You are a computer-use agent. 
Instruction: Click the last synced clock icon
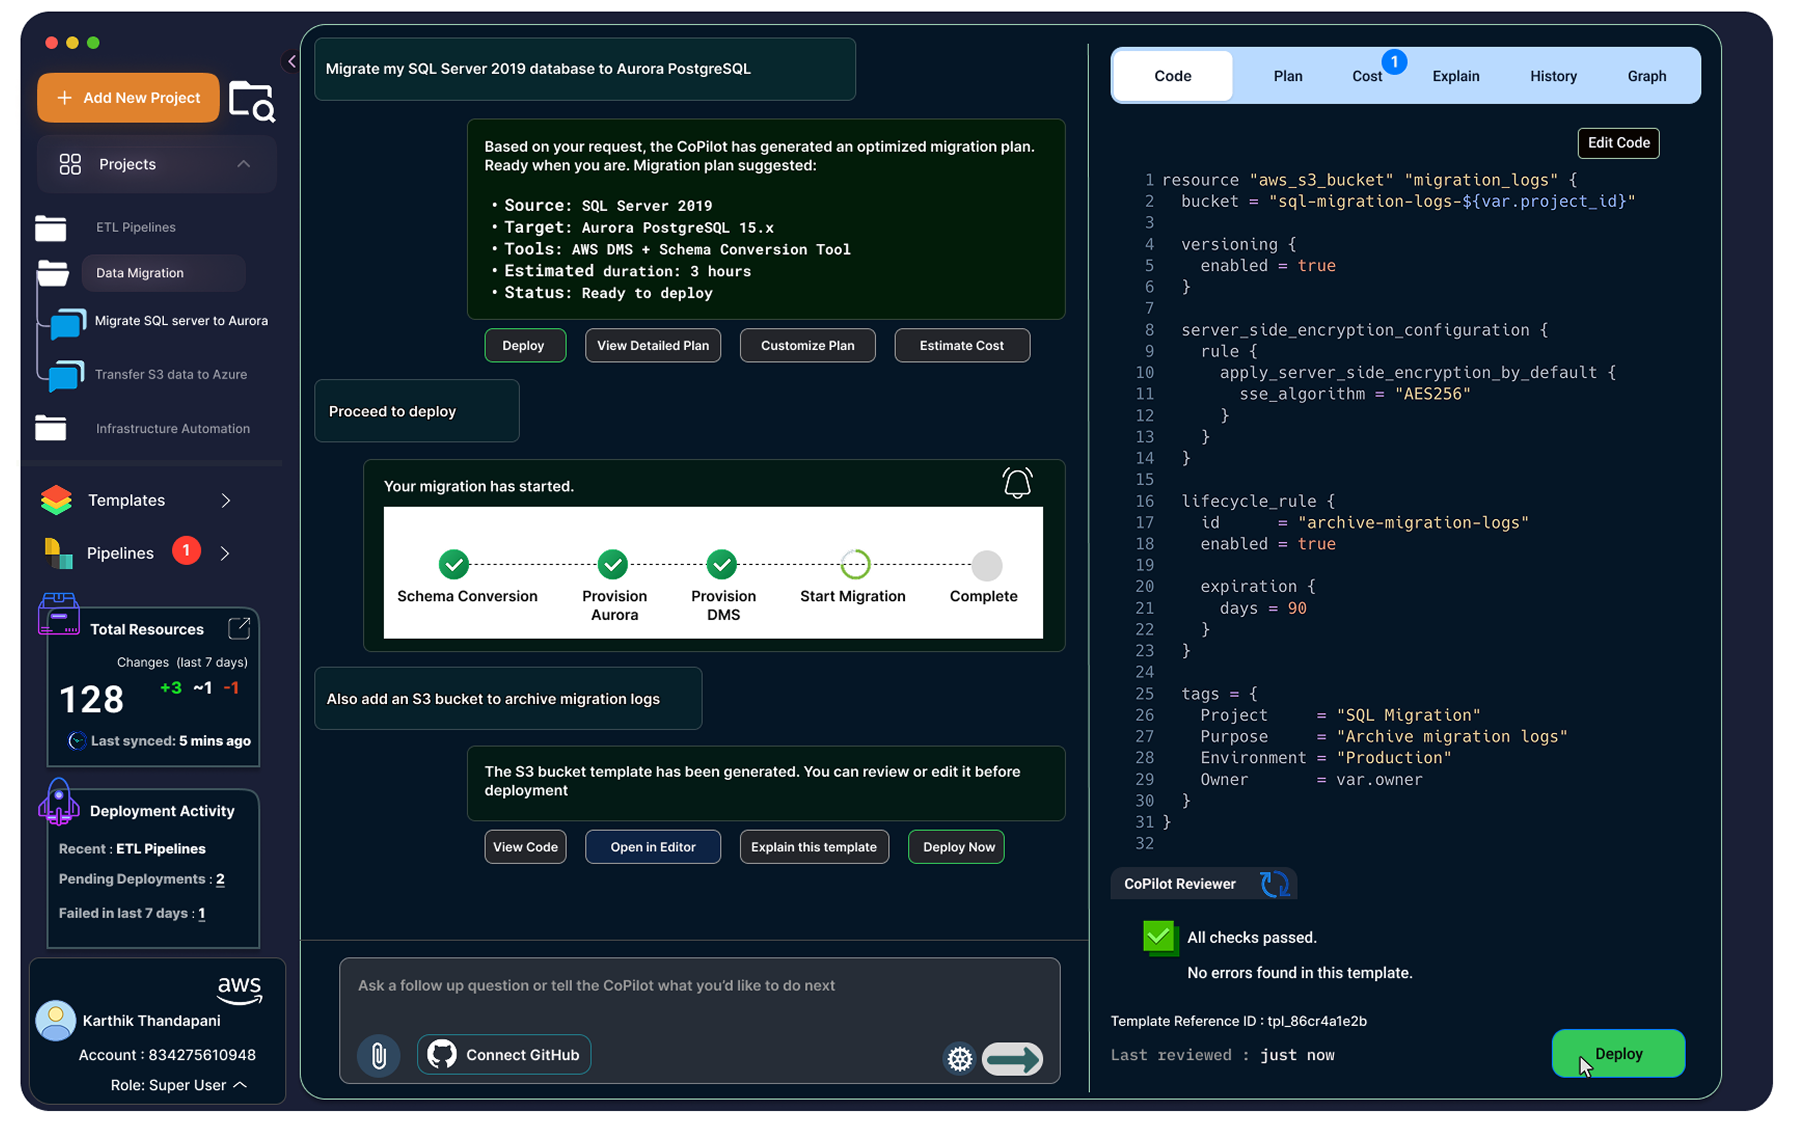(76, 741)
